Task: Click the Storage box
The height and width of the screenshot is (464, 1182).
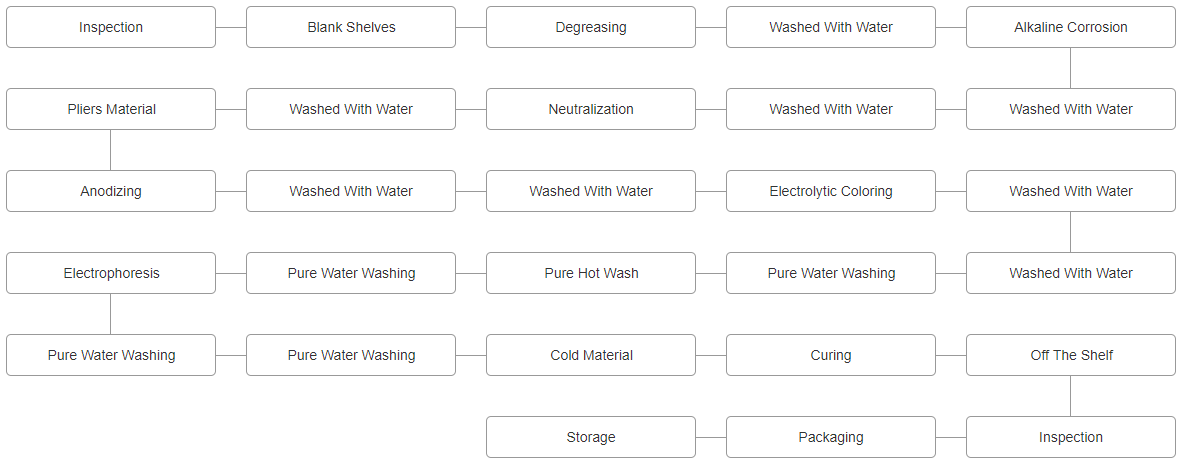Action: point(591,437)
